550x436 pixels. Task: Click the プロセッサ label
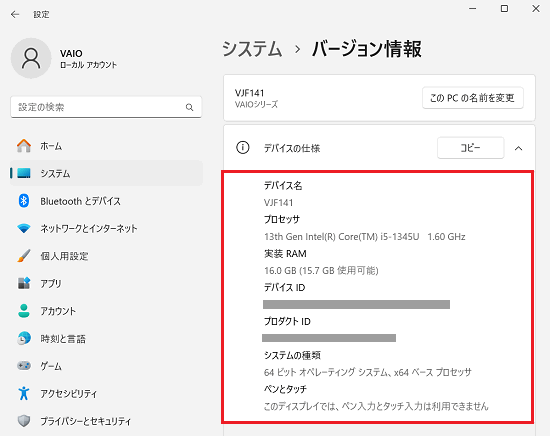click(x=282, y=220)
